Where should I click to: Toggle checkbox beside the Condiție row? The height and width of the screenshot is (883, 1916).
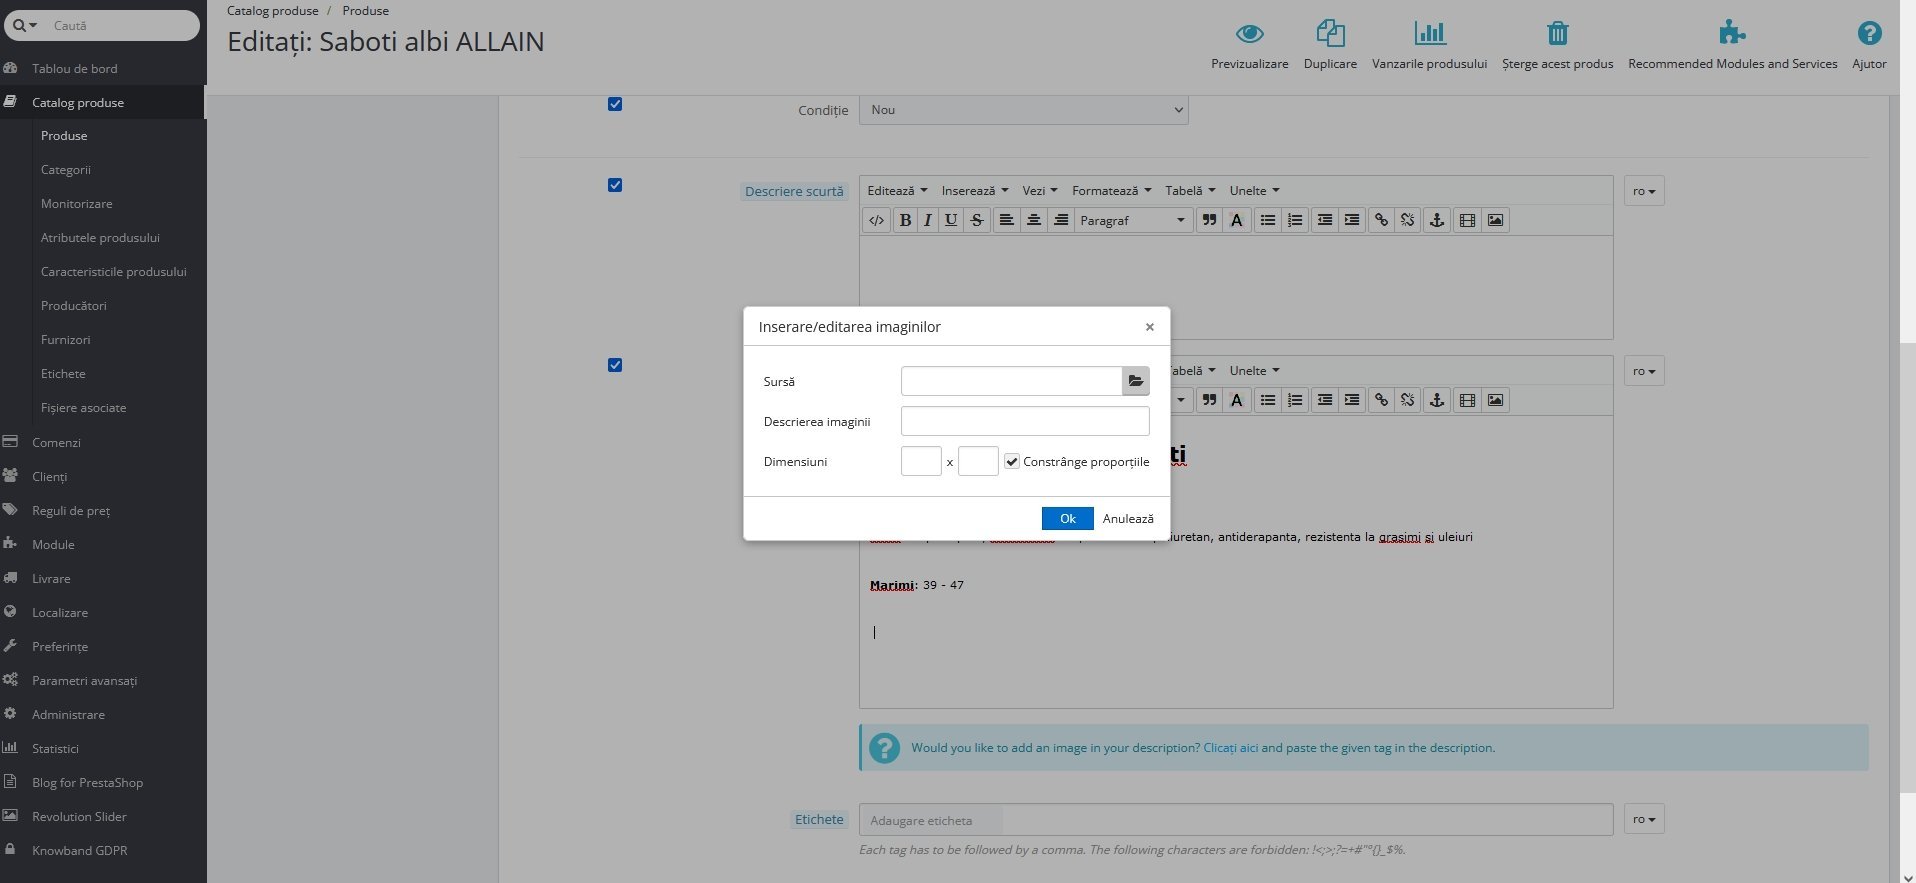point(615,104)
